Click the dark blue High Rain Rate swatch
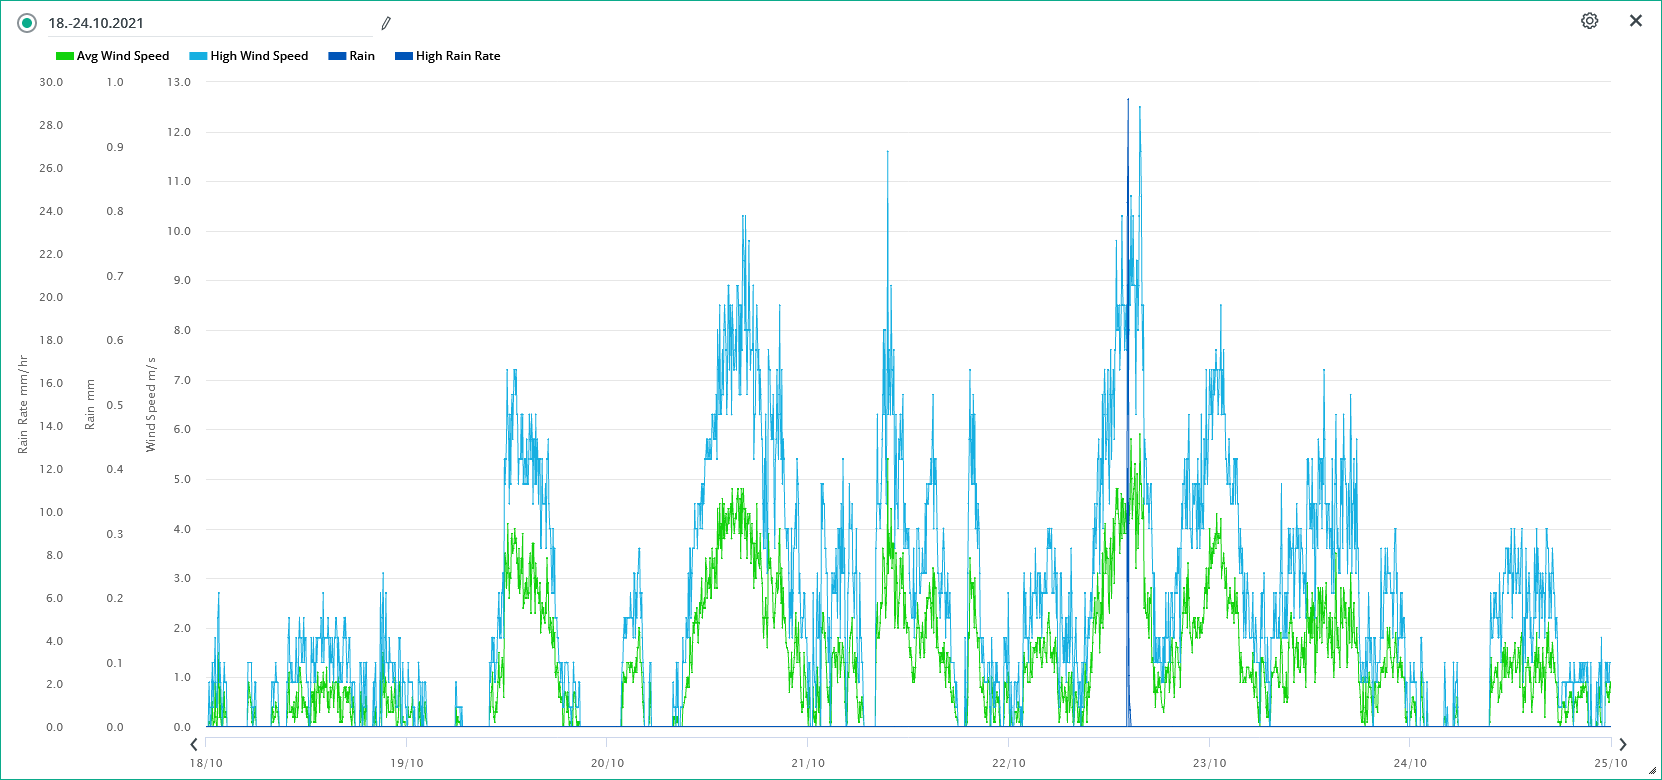Viewport: 1662px width, 780px height. 404,56
